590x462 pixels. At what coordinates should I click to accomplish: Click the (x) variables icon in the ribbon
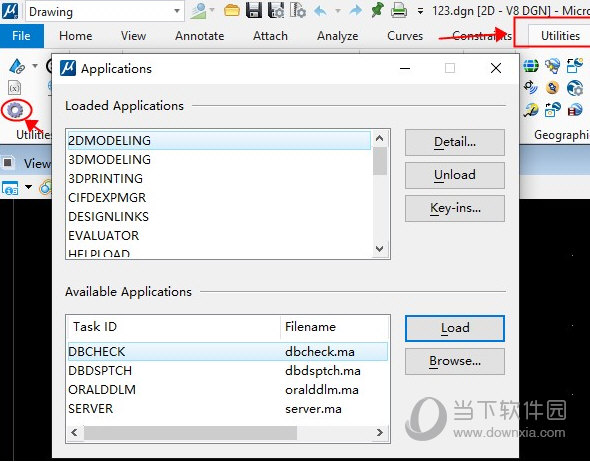[x=14, y=88]
